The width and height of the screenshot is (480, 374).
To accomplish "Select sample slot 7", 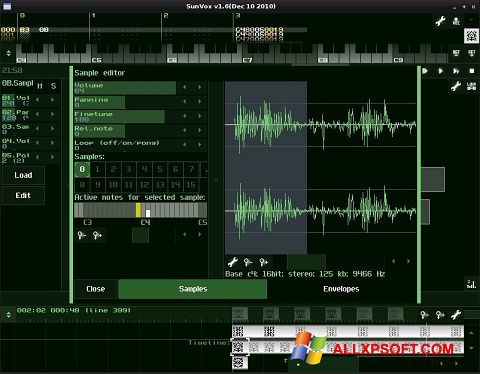I will (x=191, y=169).
